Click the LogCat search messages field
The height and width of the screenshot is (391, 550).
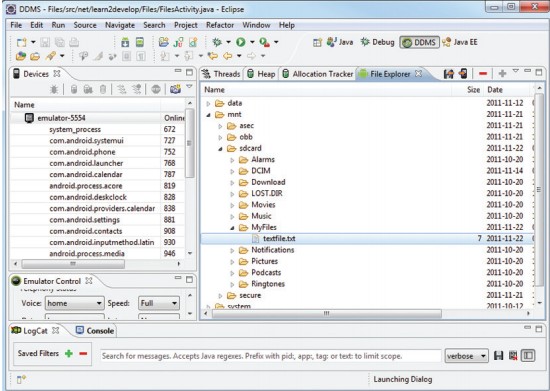(x=270, y=356)
